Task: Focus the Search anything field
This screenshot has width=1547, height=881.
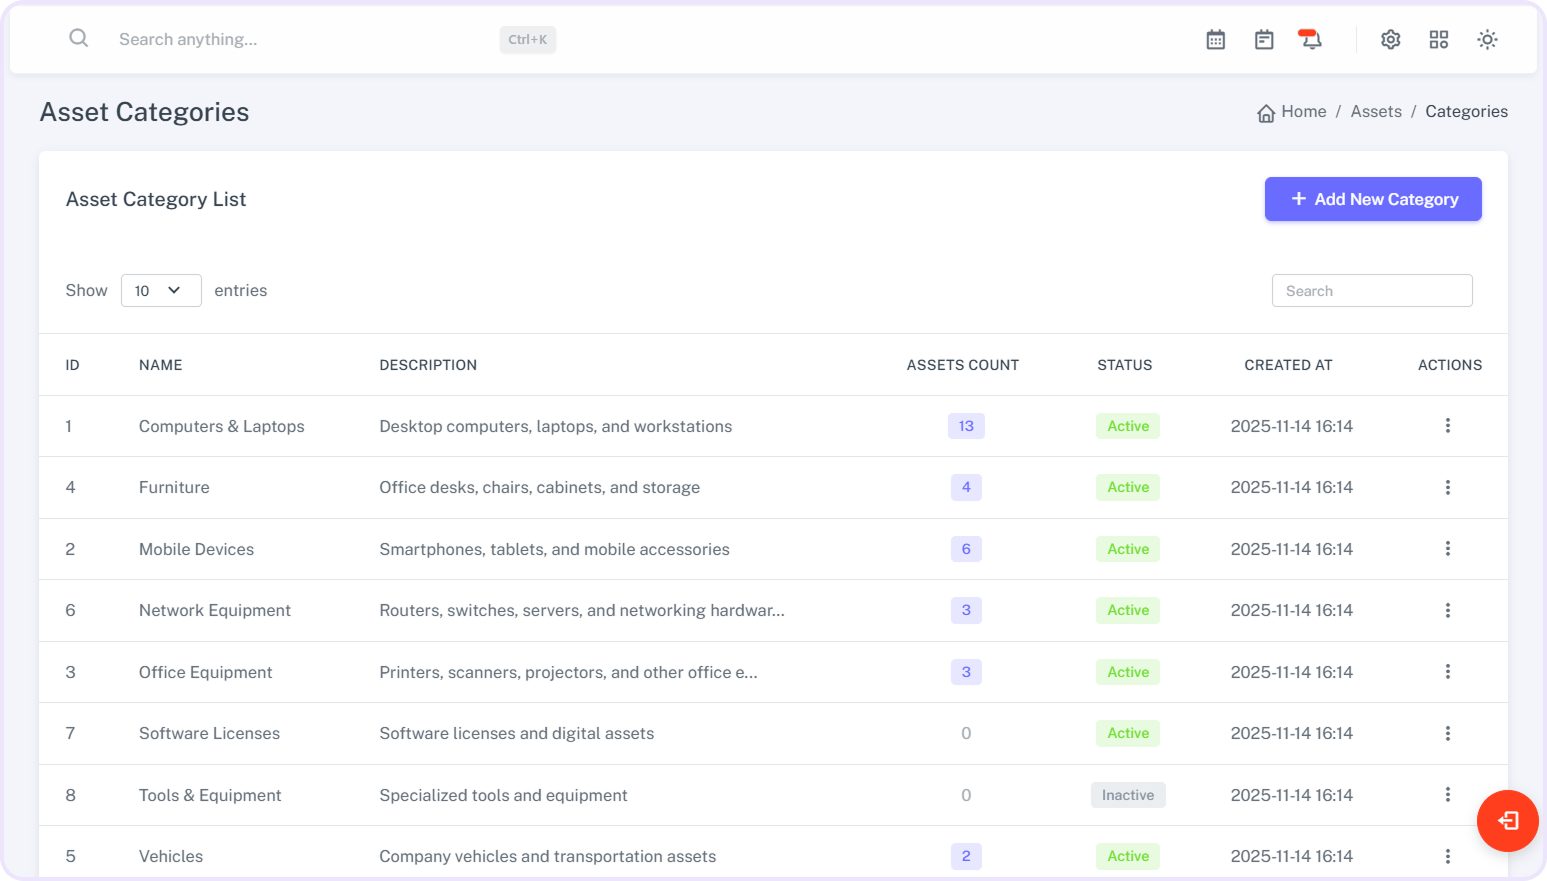Action: point(300,40)
